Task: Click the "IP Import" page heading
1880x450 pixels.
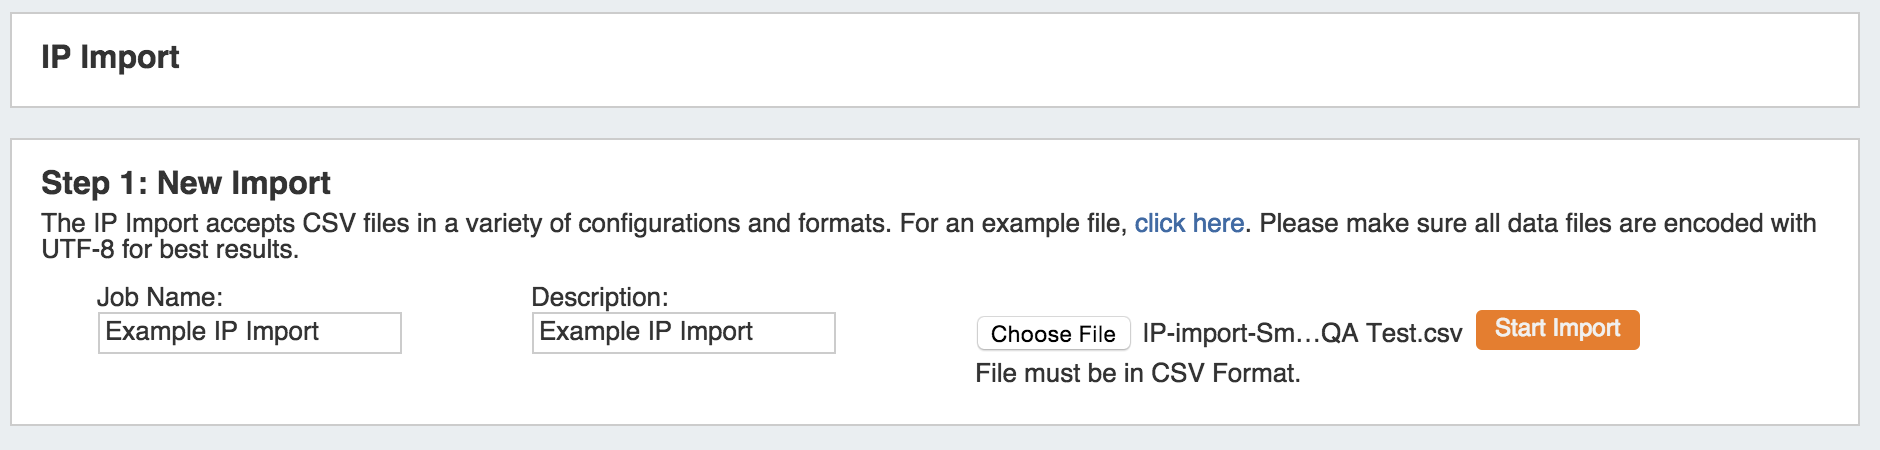Action: [x=110, y=58]
